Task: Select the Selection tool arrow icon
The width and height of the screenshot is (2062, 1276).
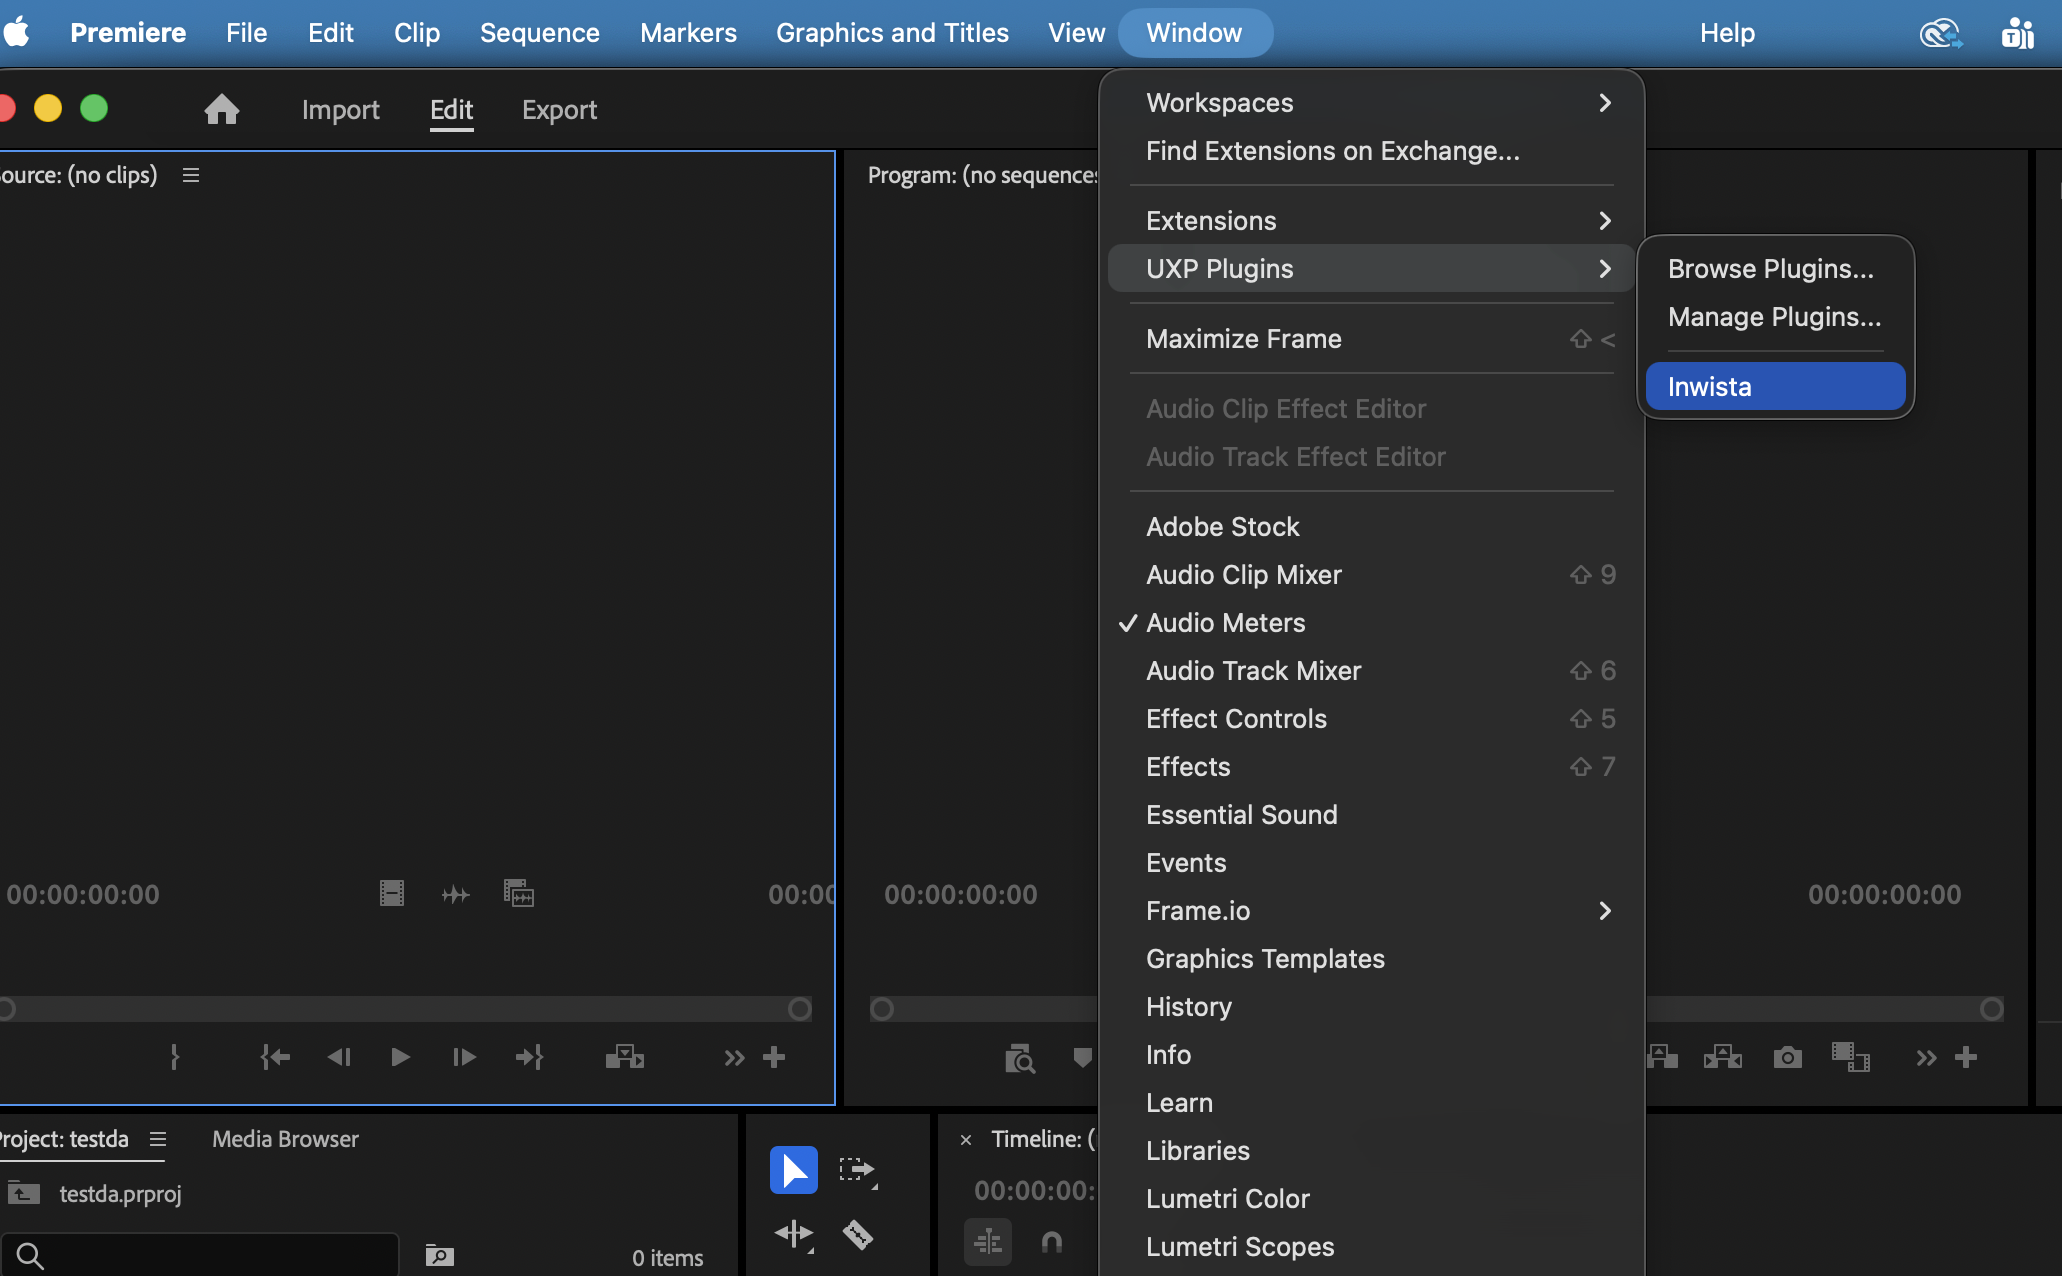Action: [x=794, y=1170]
